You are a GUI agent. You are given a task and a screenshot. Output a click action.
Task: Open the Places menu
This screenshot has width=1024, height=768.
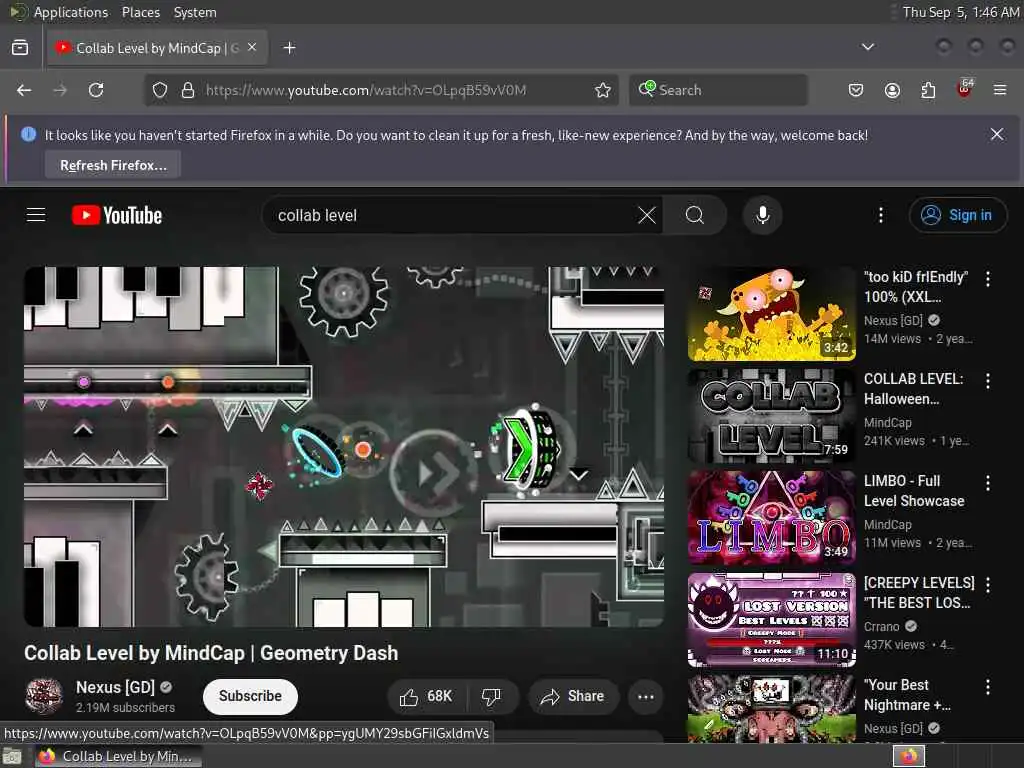tap(140, 12)
